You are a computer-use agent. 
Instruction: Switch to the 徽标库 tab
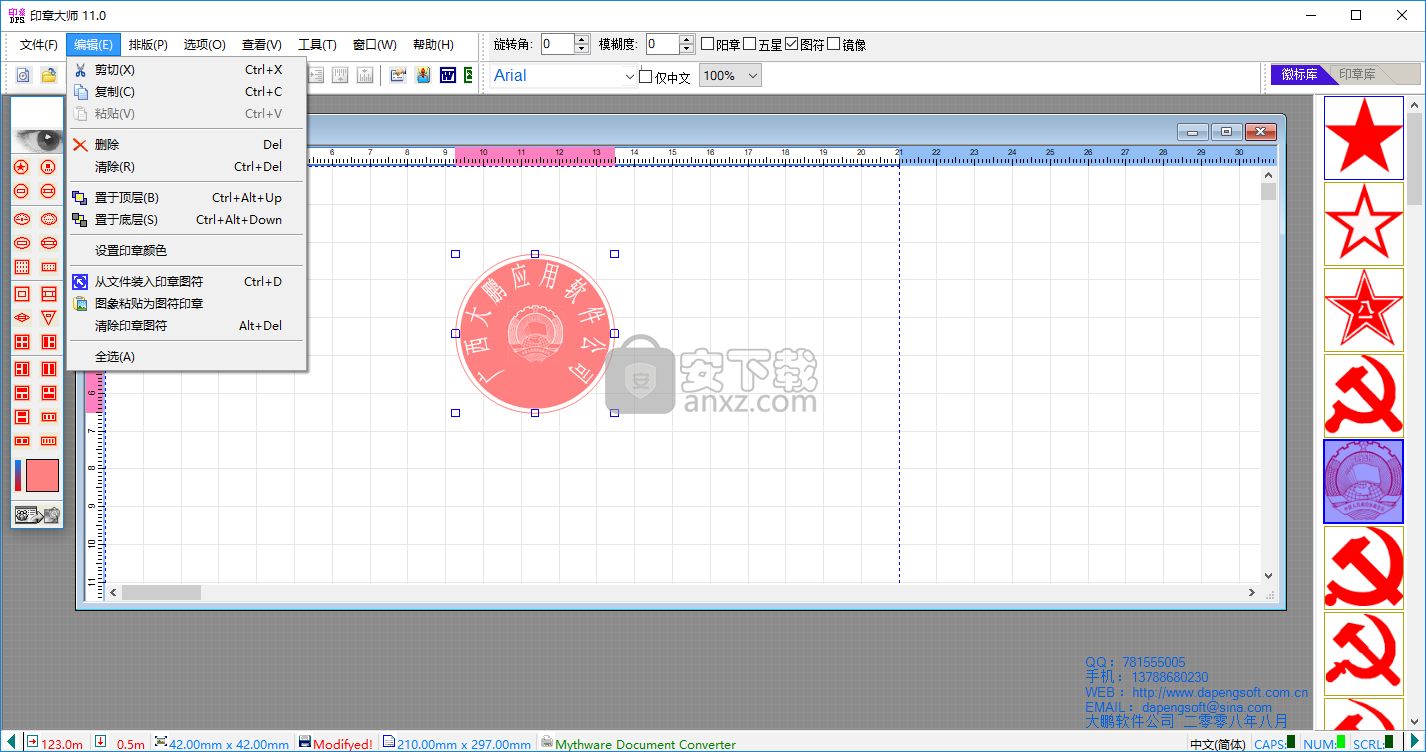click(1299, 74)
